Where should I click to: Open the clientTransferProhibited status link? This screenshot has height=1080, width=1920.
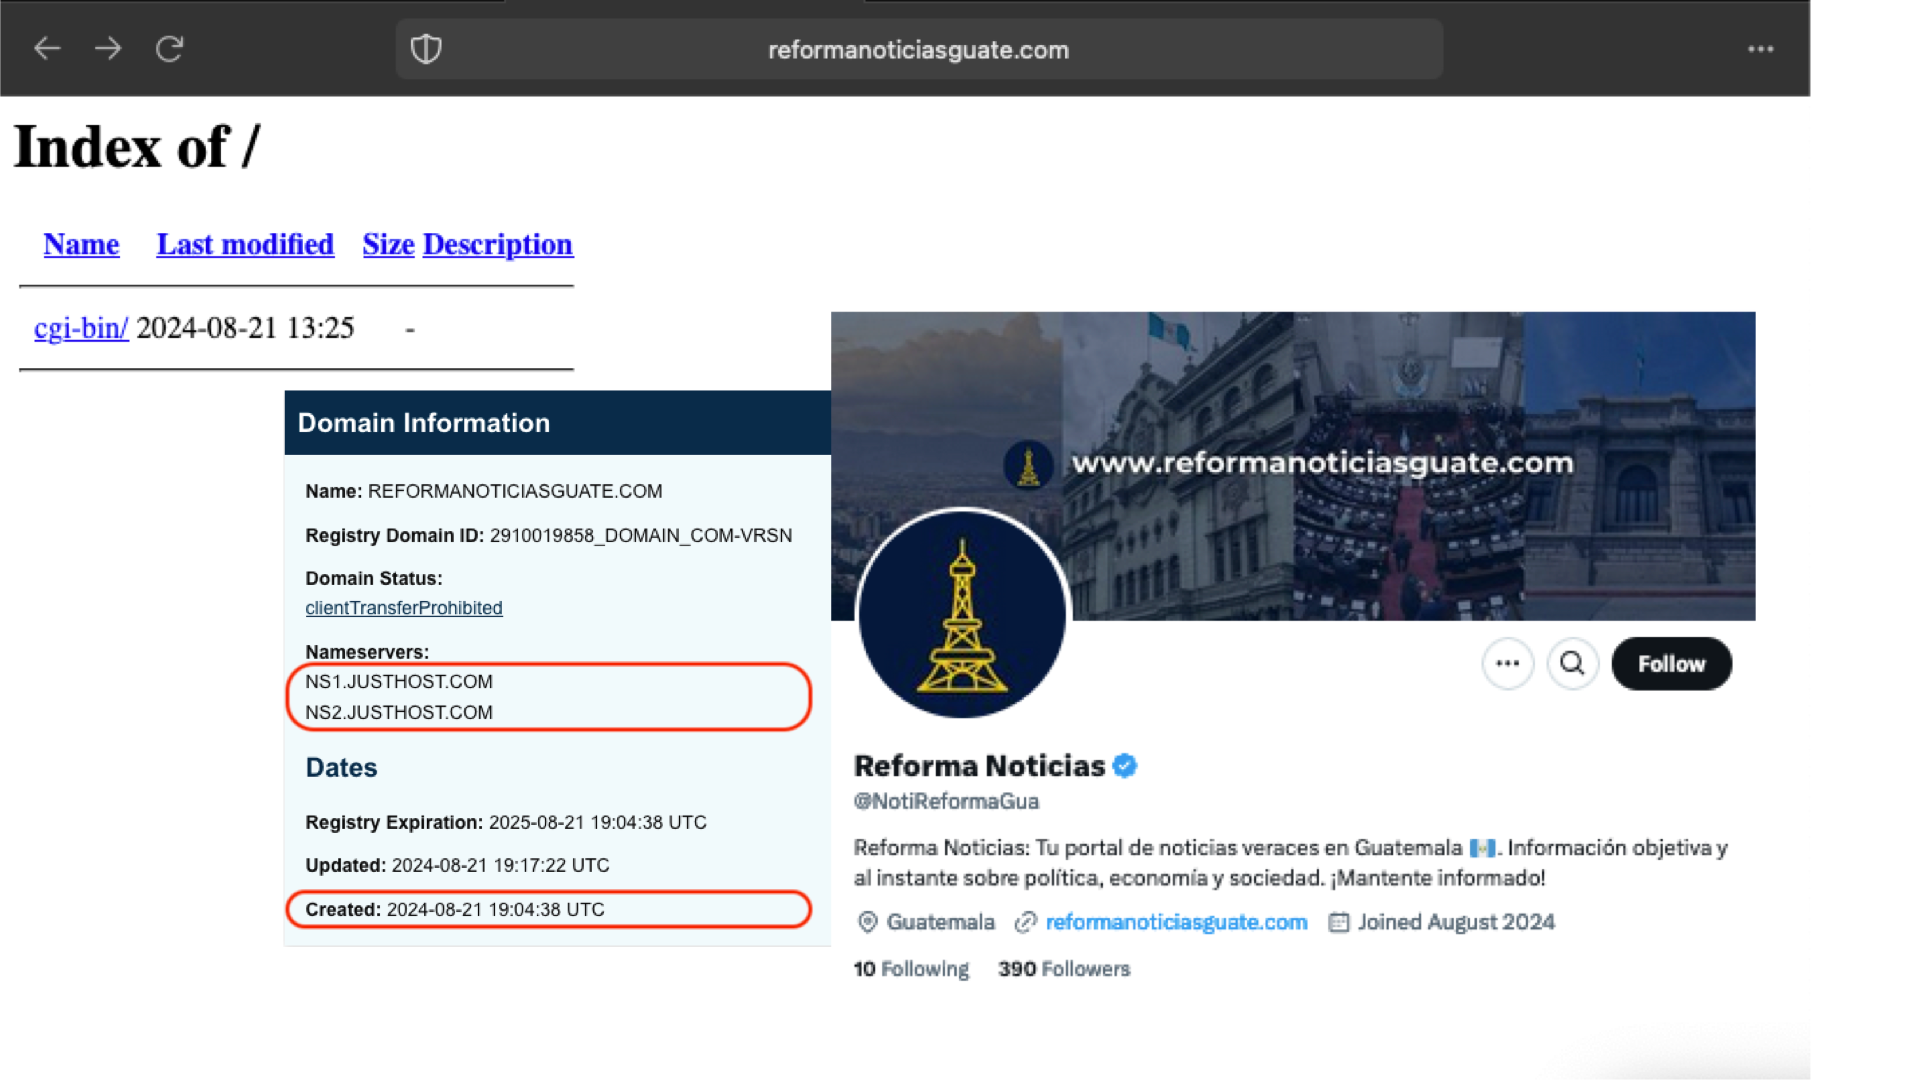(x=403, y=607)
